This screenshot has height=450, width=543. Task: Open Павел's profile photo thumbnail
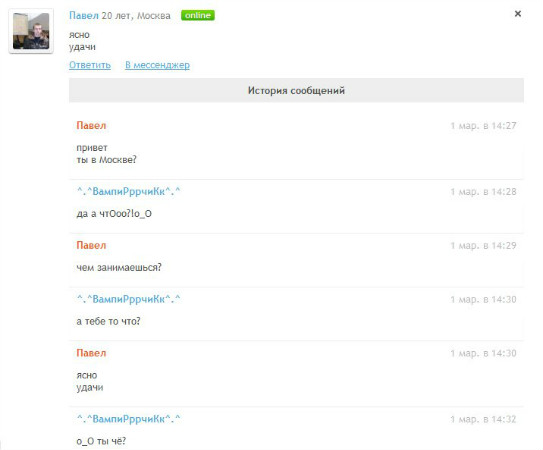click(31, 31)
